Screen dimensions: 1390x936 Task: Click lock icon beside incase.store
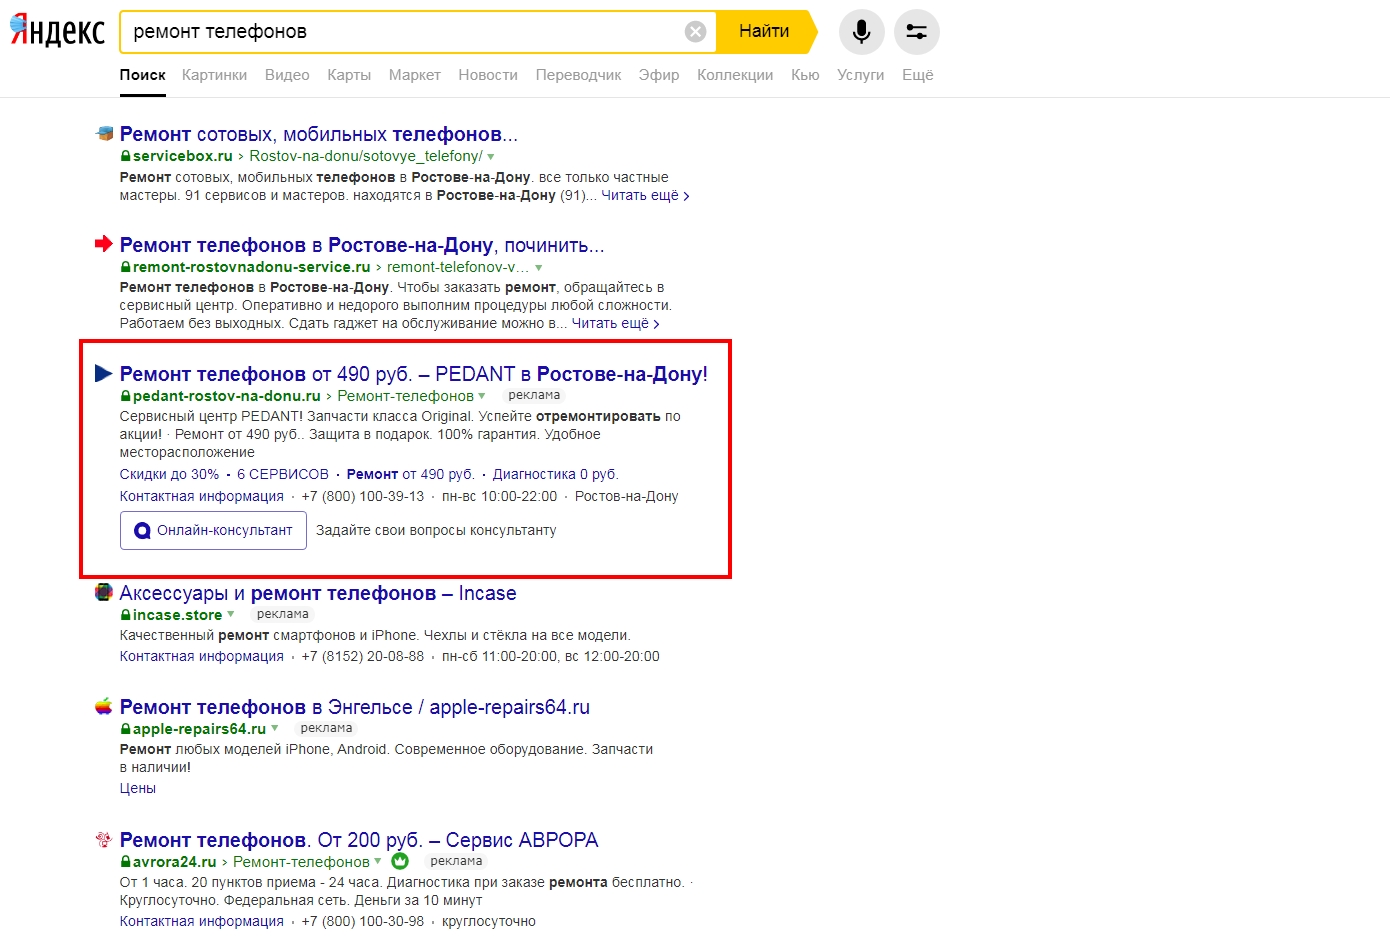coord(125,615)
